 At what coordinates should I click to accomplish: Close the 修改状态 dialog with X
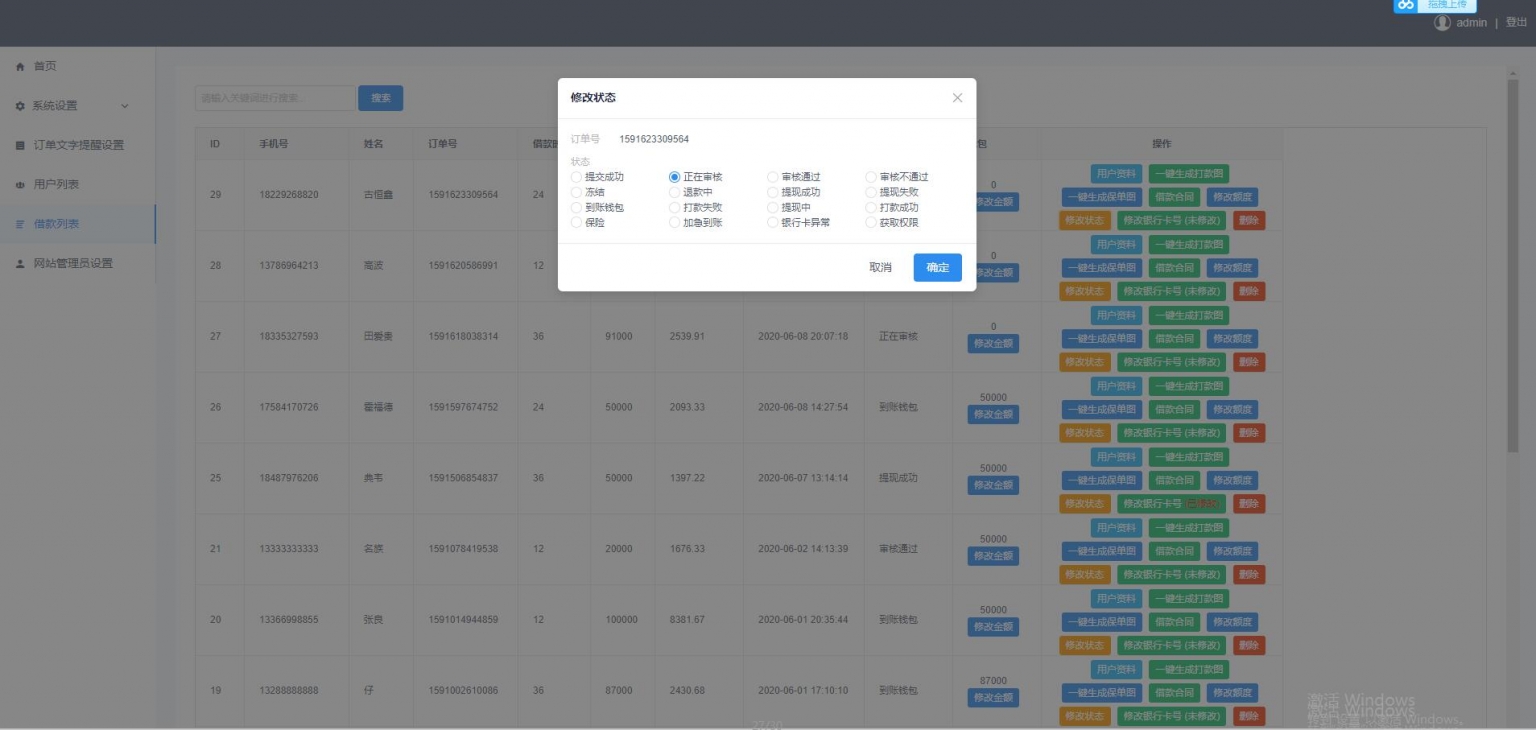[x=957, y=98]
